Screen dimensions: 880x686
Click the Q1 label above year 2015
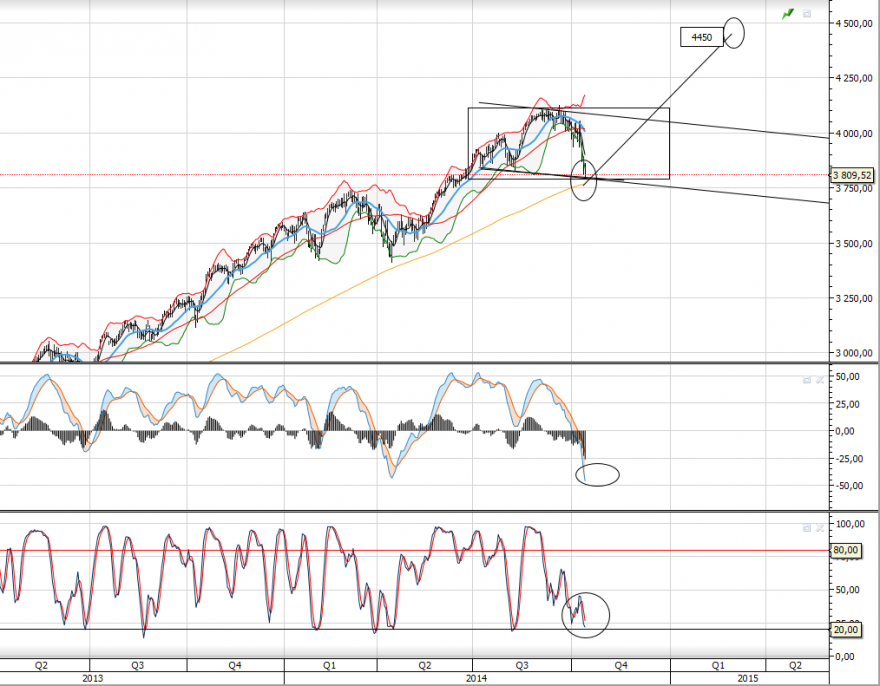[718, 665]
